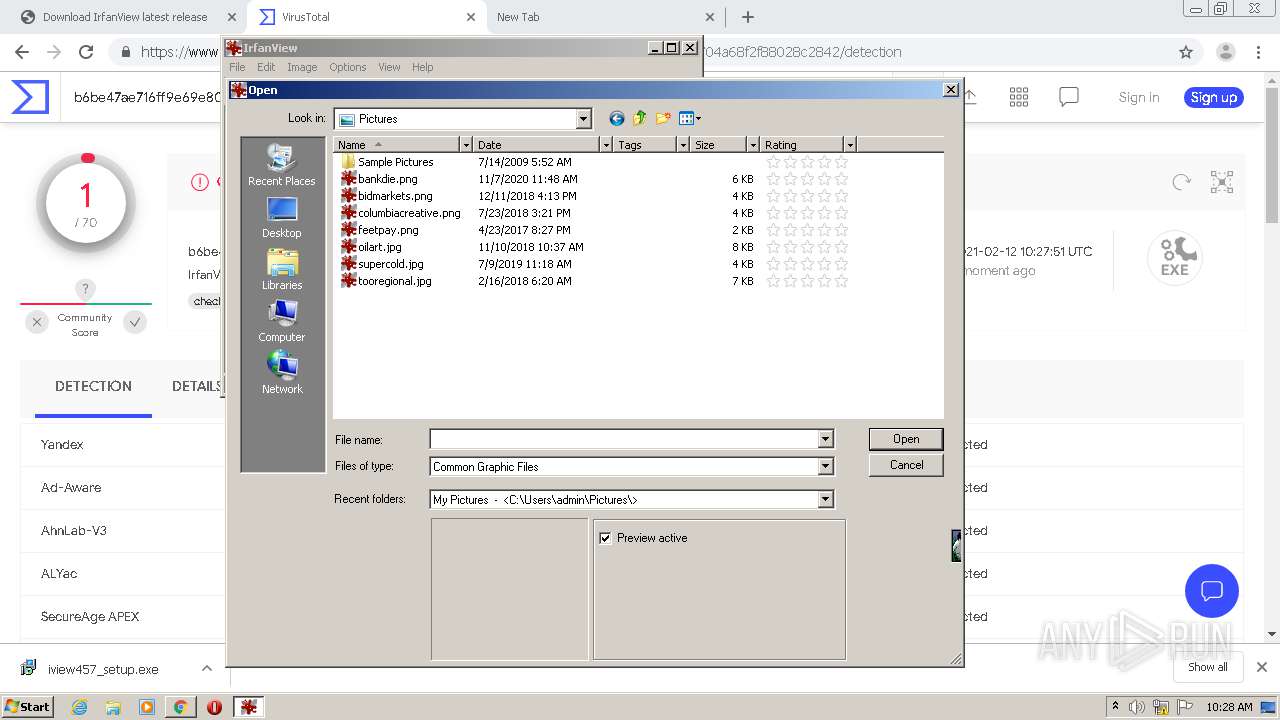The width and height of the screenshot is (1280, 720).
Task: Expand the File name dropdown arrow
Action: pos(825,439)
